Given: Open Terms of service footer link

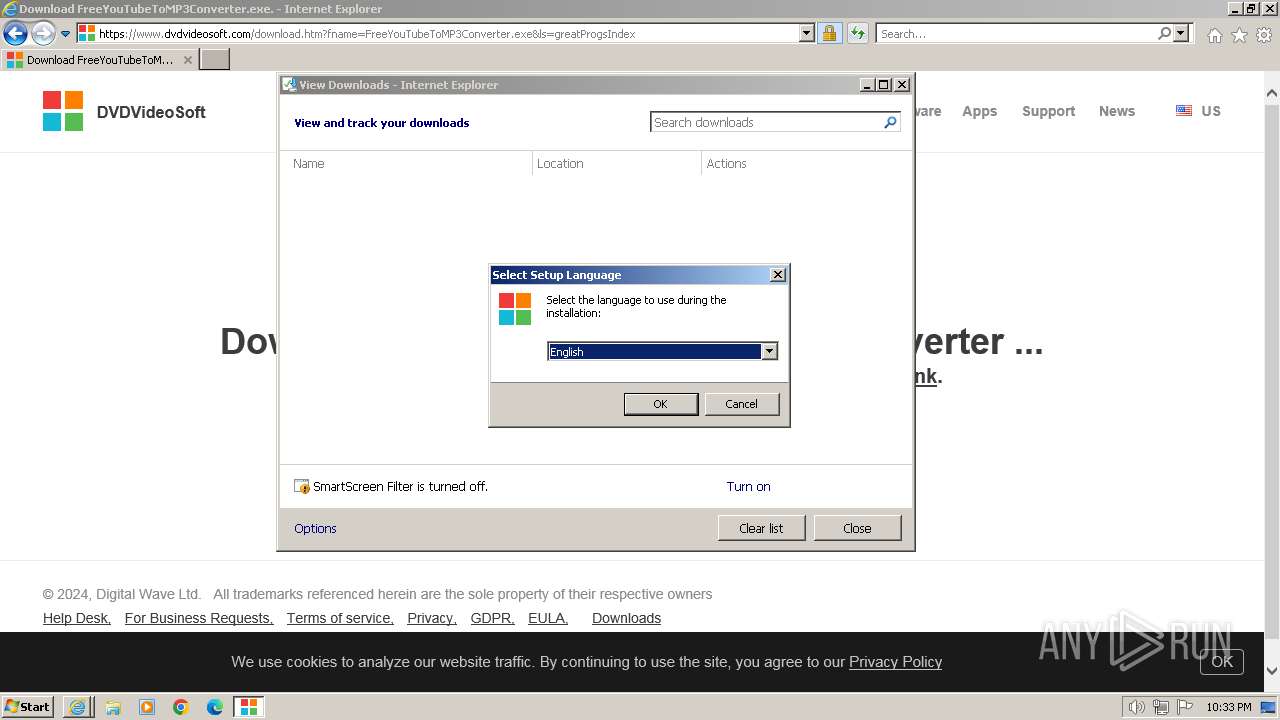Looking at the screenshot, I should click(340, 618).
